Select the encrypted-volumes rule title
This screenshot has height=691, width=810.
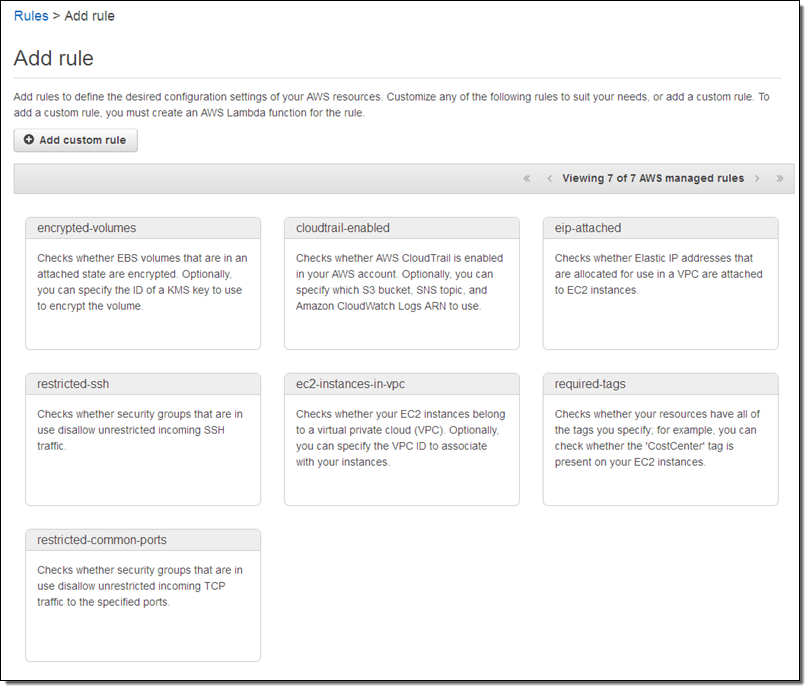coord(87,228)
